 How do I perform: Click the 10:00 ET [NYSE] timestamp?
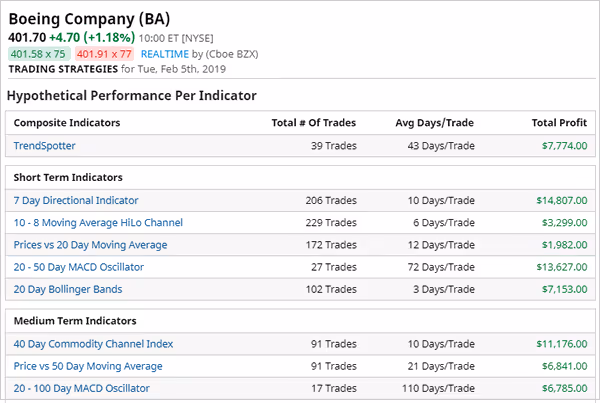tap(176, 39)
